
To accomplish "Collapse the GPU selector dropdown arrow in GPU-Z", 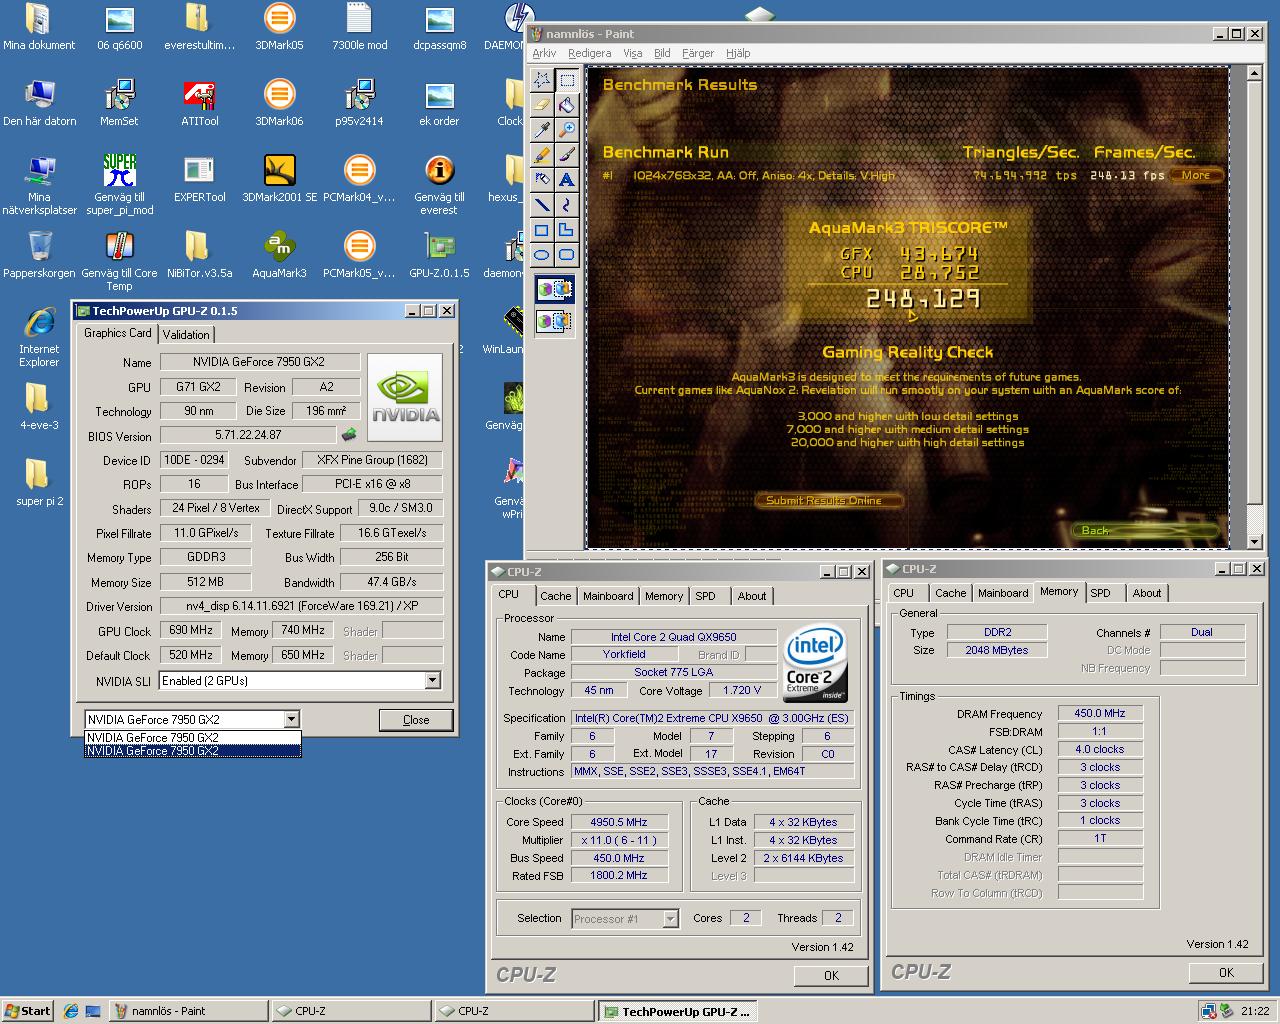I will click(x=291, y=719).
